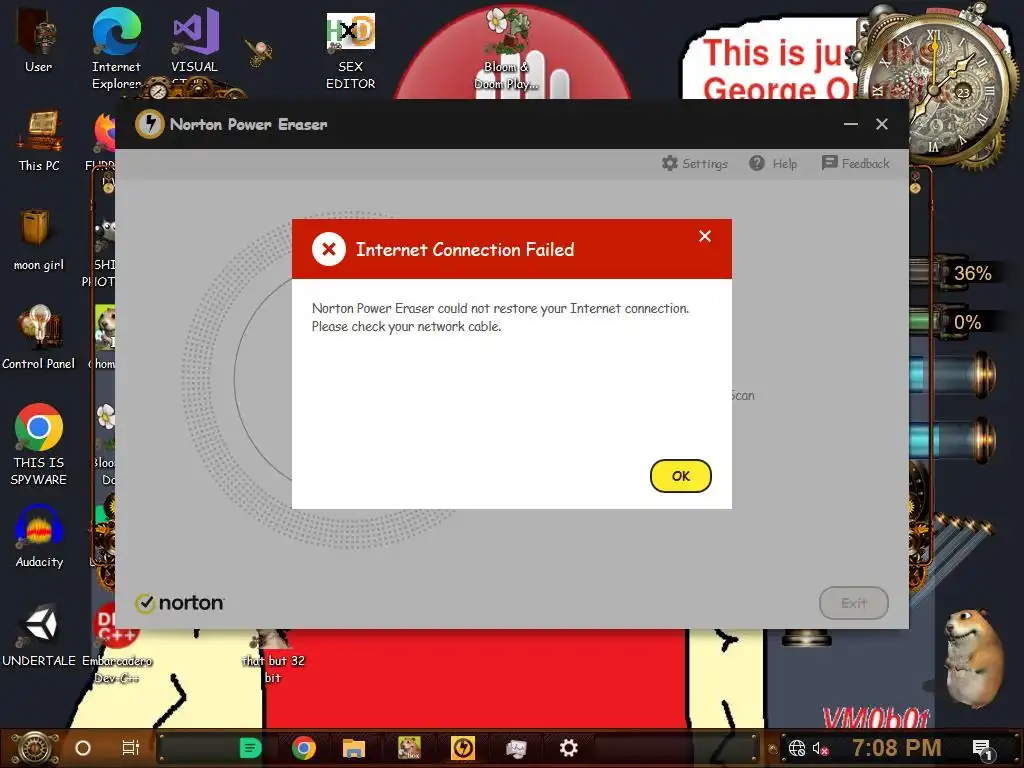
Task: Open the notification center icon
Action: [x=982, y=750]
